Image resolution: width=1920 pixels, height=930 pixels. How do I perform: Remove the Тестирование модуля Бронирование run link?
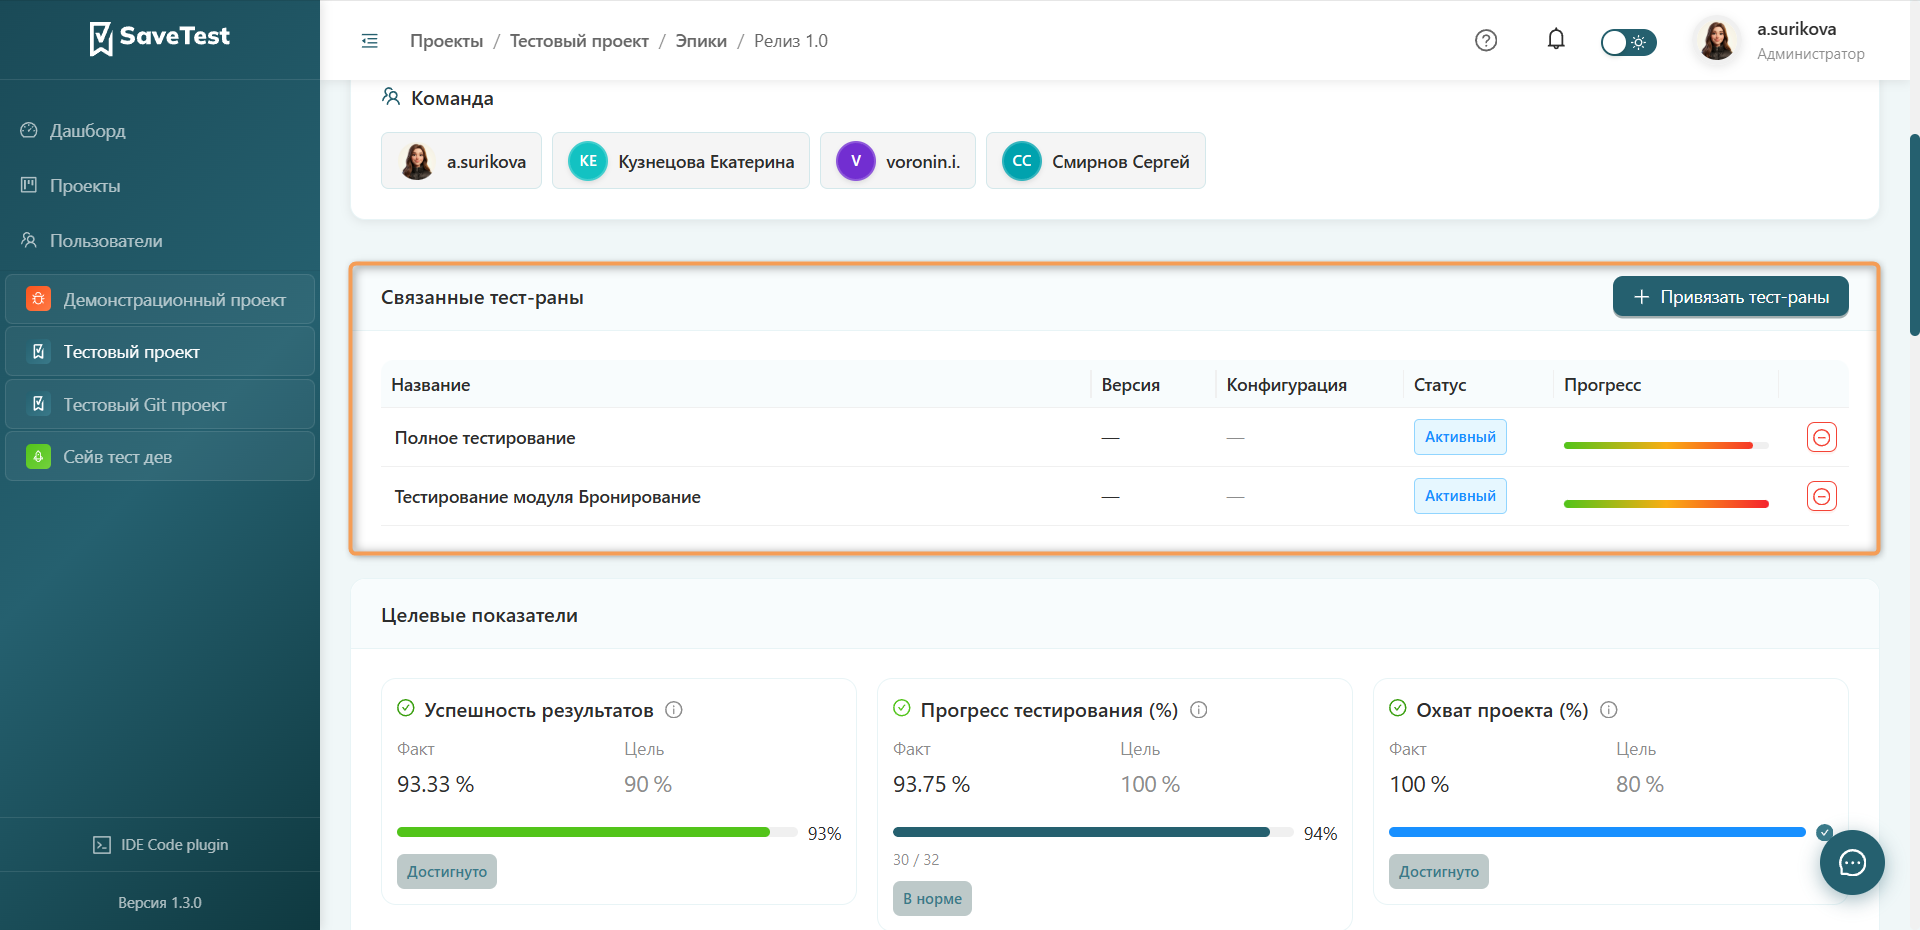point(1822,496)
